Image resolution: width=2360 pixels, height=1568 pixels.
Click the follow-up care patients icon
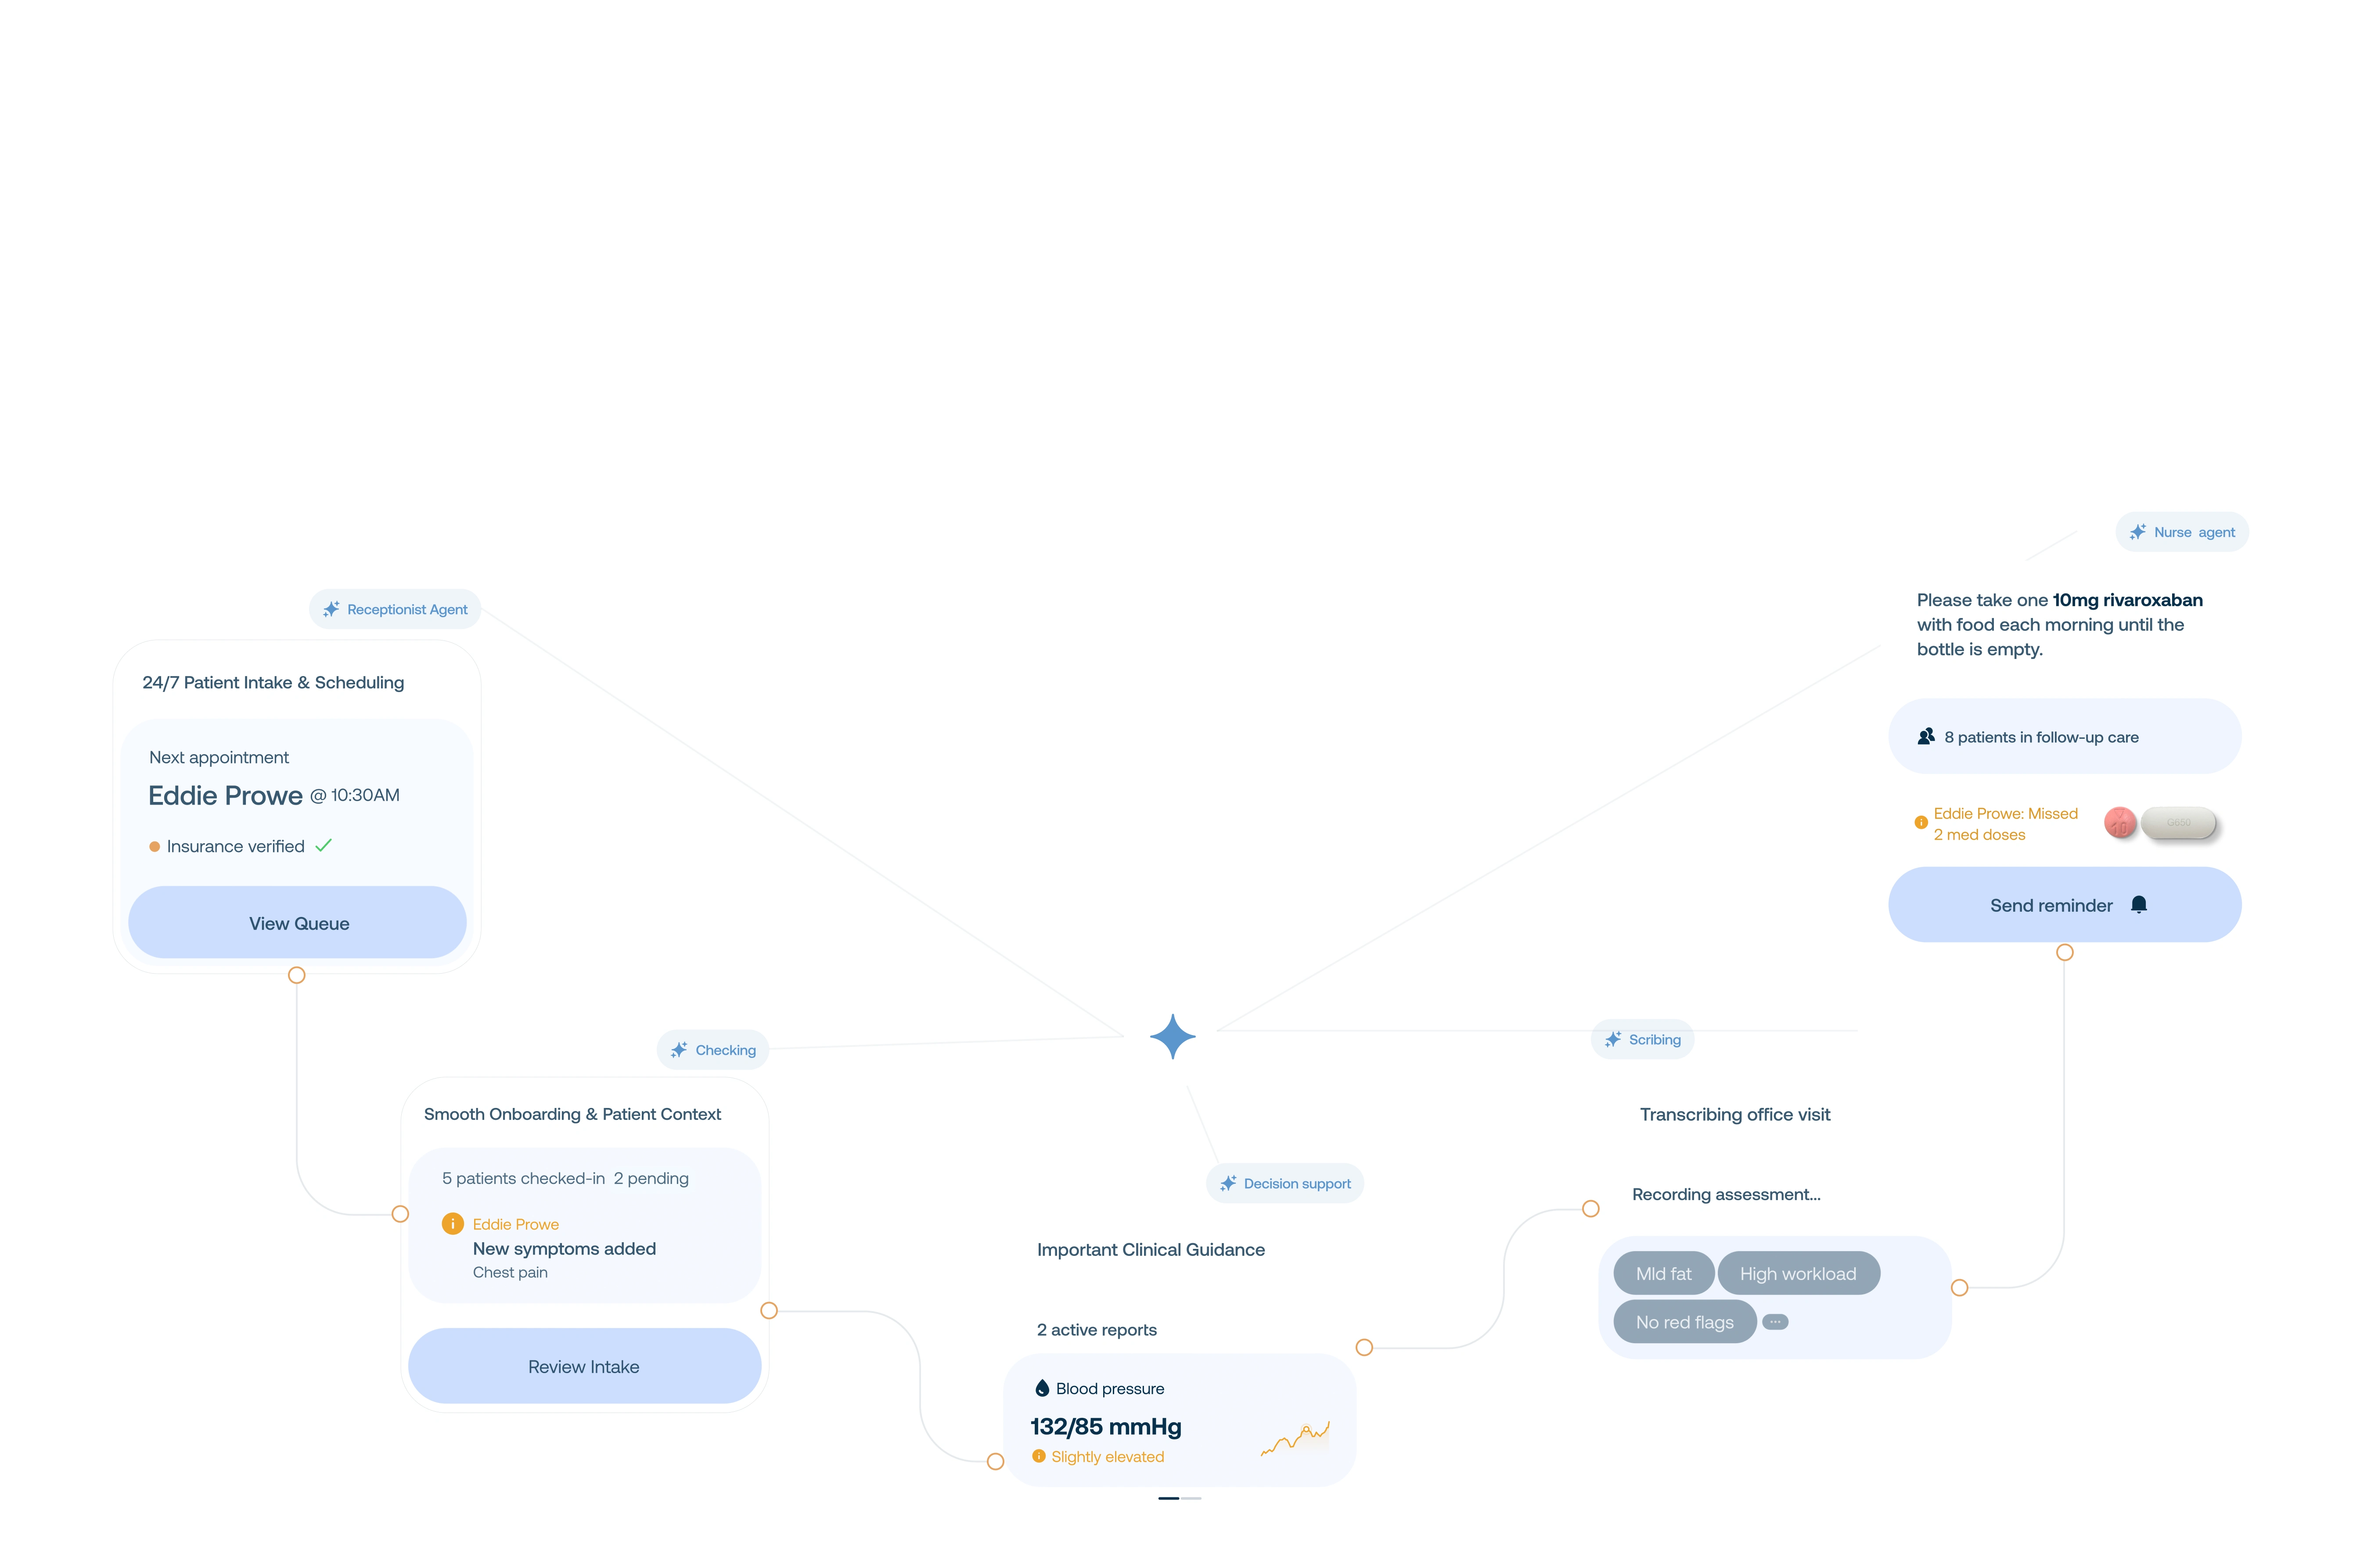(x=1926, y=737)
